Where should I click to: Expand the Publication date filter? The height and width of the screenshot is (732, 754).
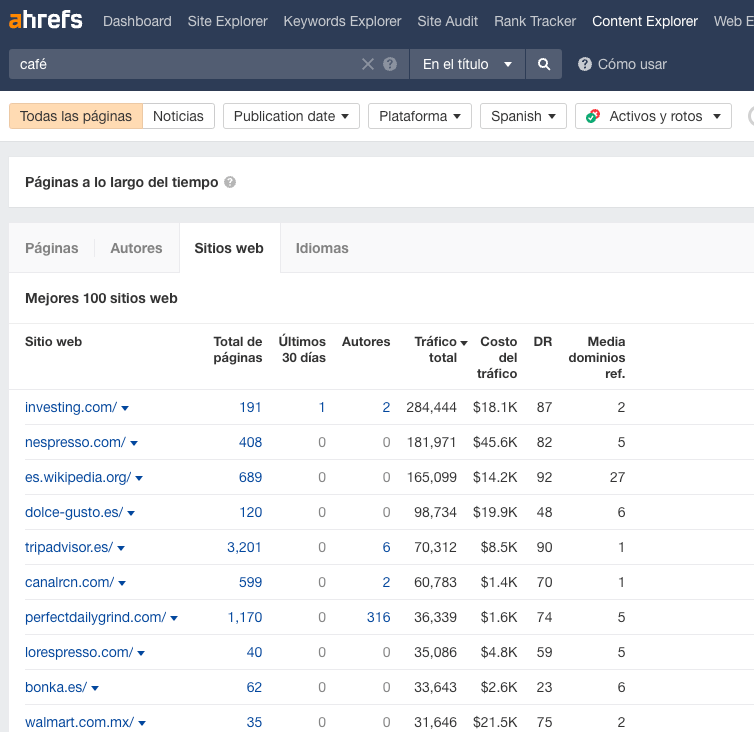coord(291,116)
